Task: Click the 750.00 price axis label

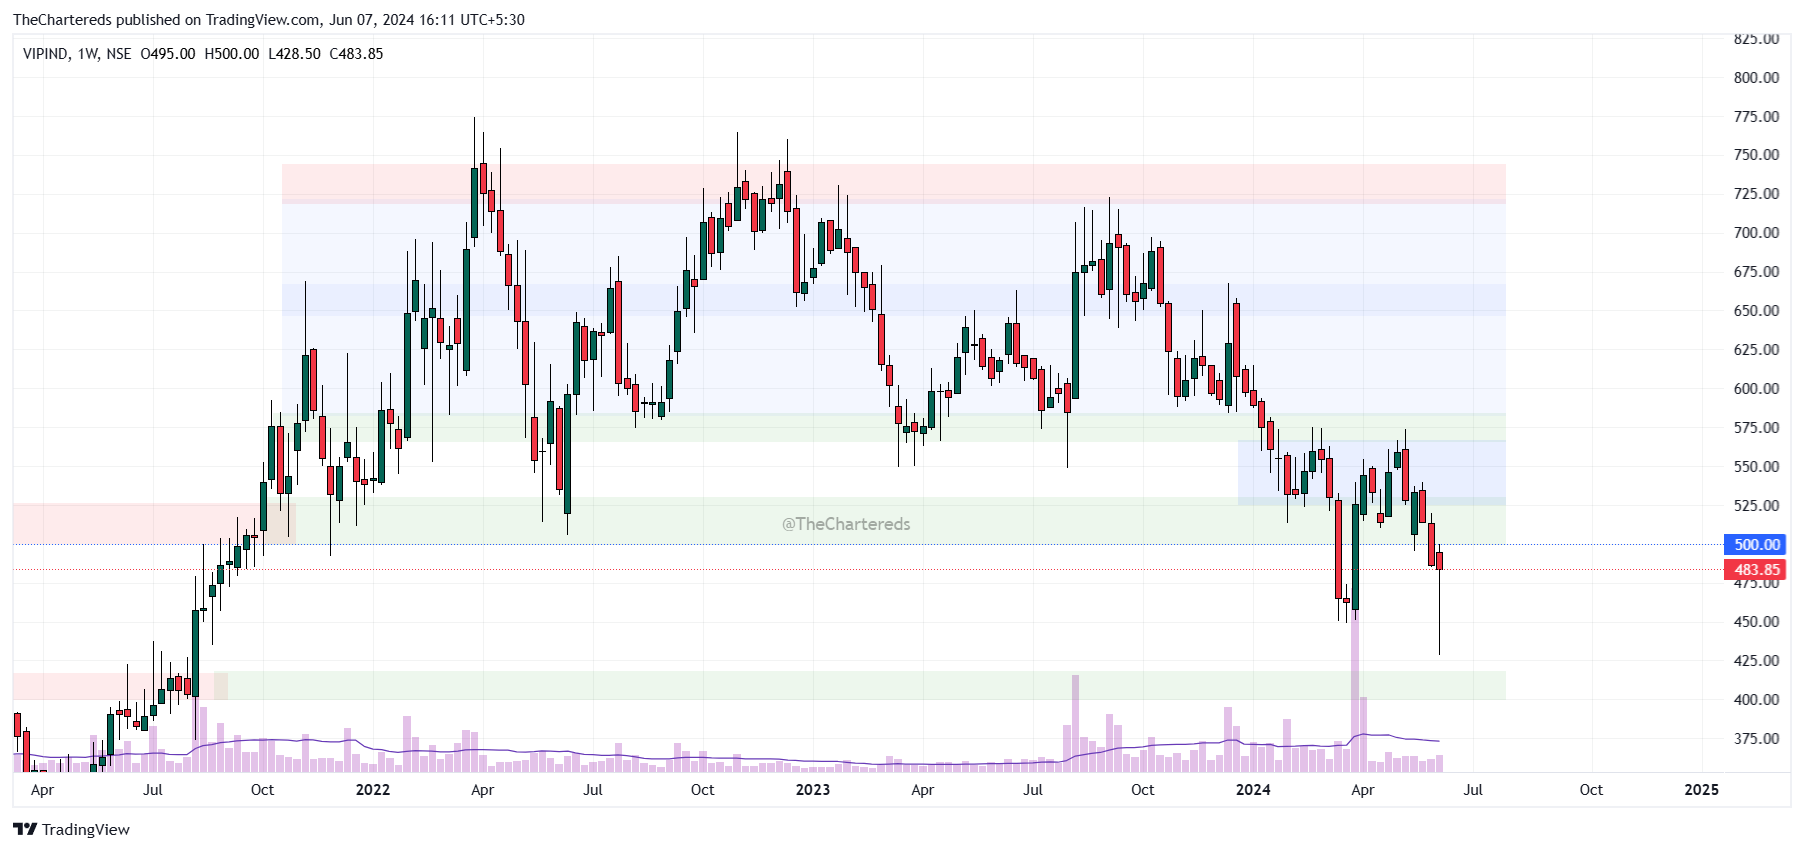Action: tap(1756, 155)
